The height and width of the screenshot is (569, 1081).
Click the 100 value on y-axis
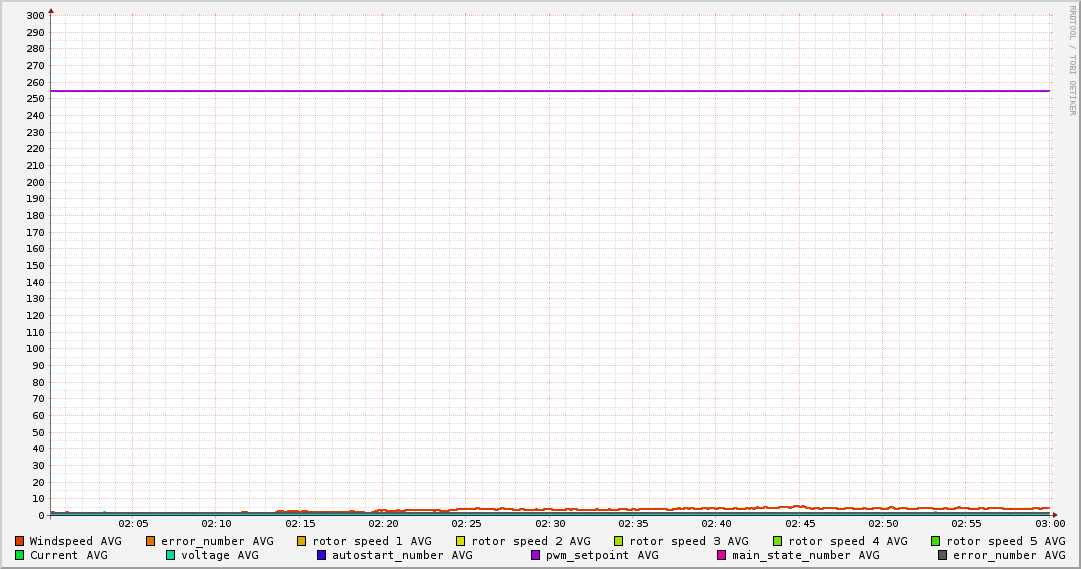pyautogui.click(x=35, y=348)
